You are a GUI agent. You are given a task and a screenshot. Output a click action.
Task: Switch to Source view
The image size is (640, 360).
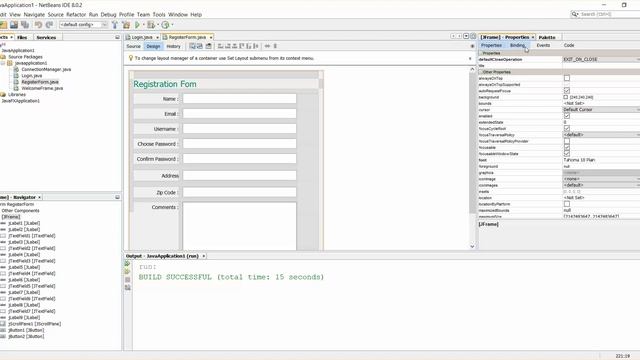133,46
